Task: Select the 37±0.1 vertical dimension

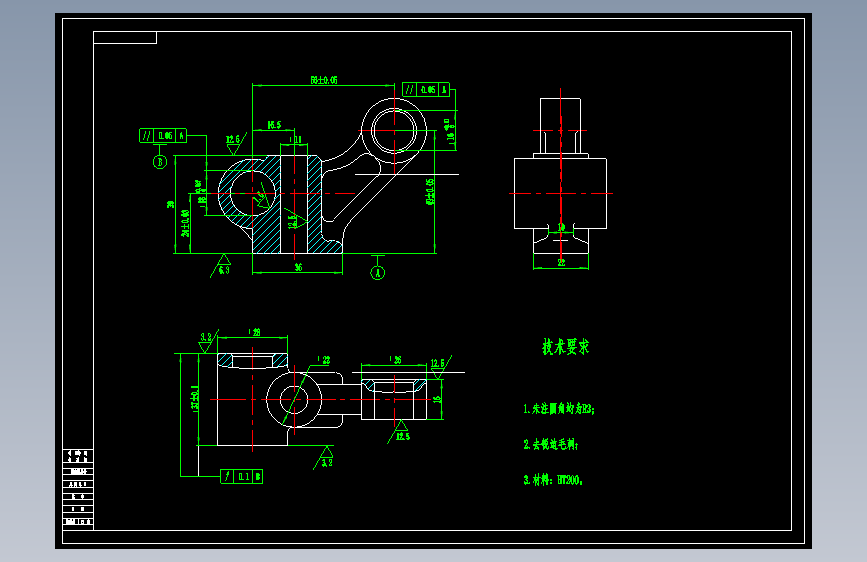Action: (195, 398)
